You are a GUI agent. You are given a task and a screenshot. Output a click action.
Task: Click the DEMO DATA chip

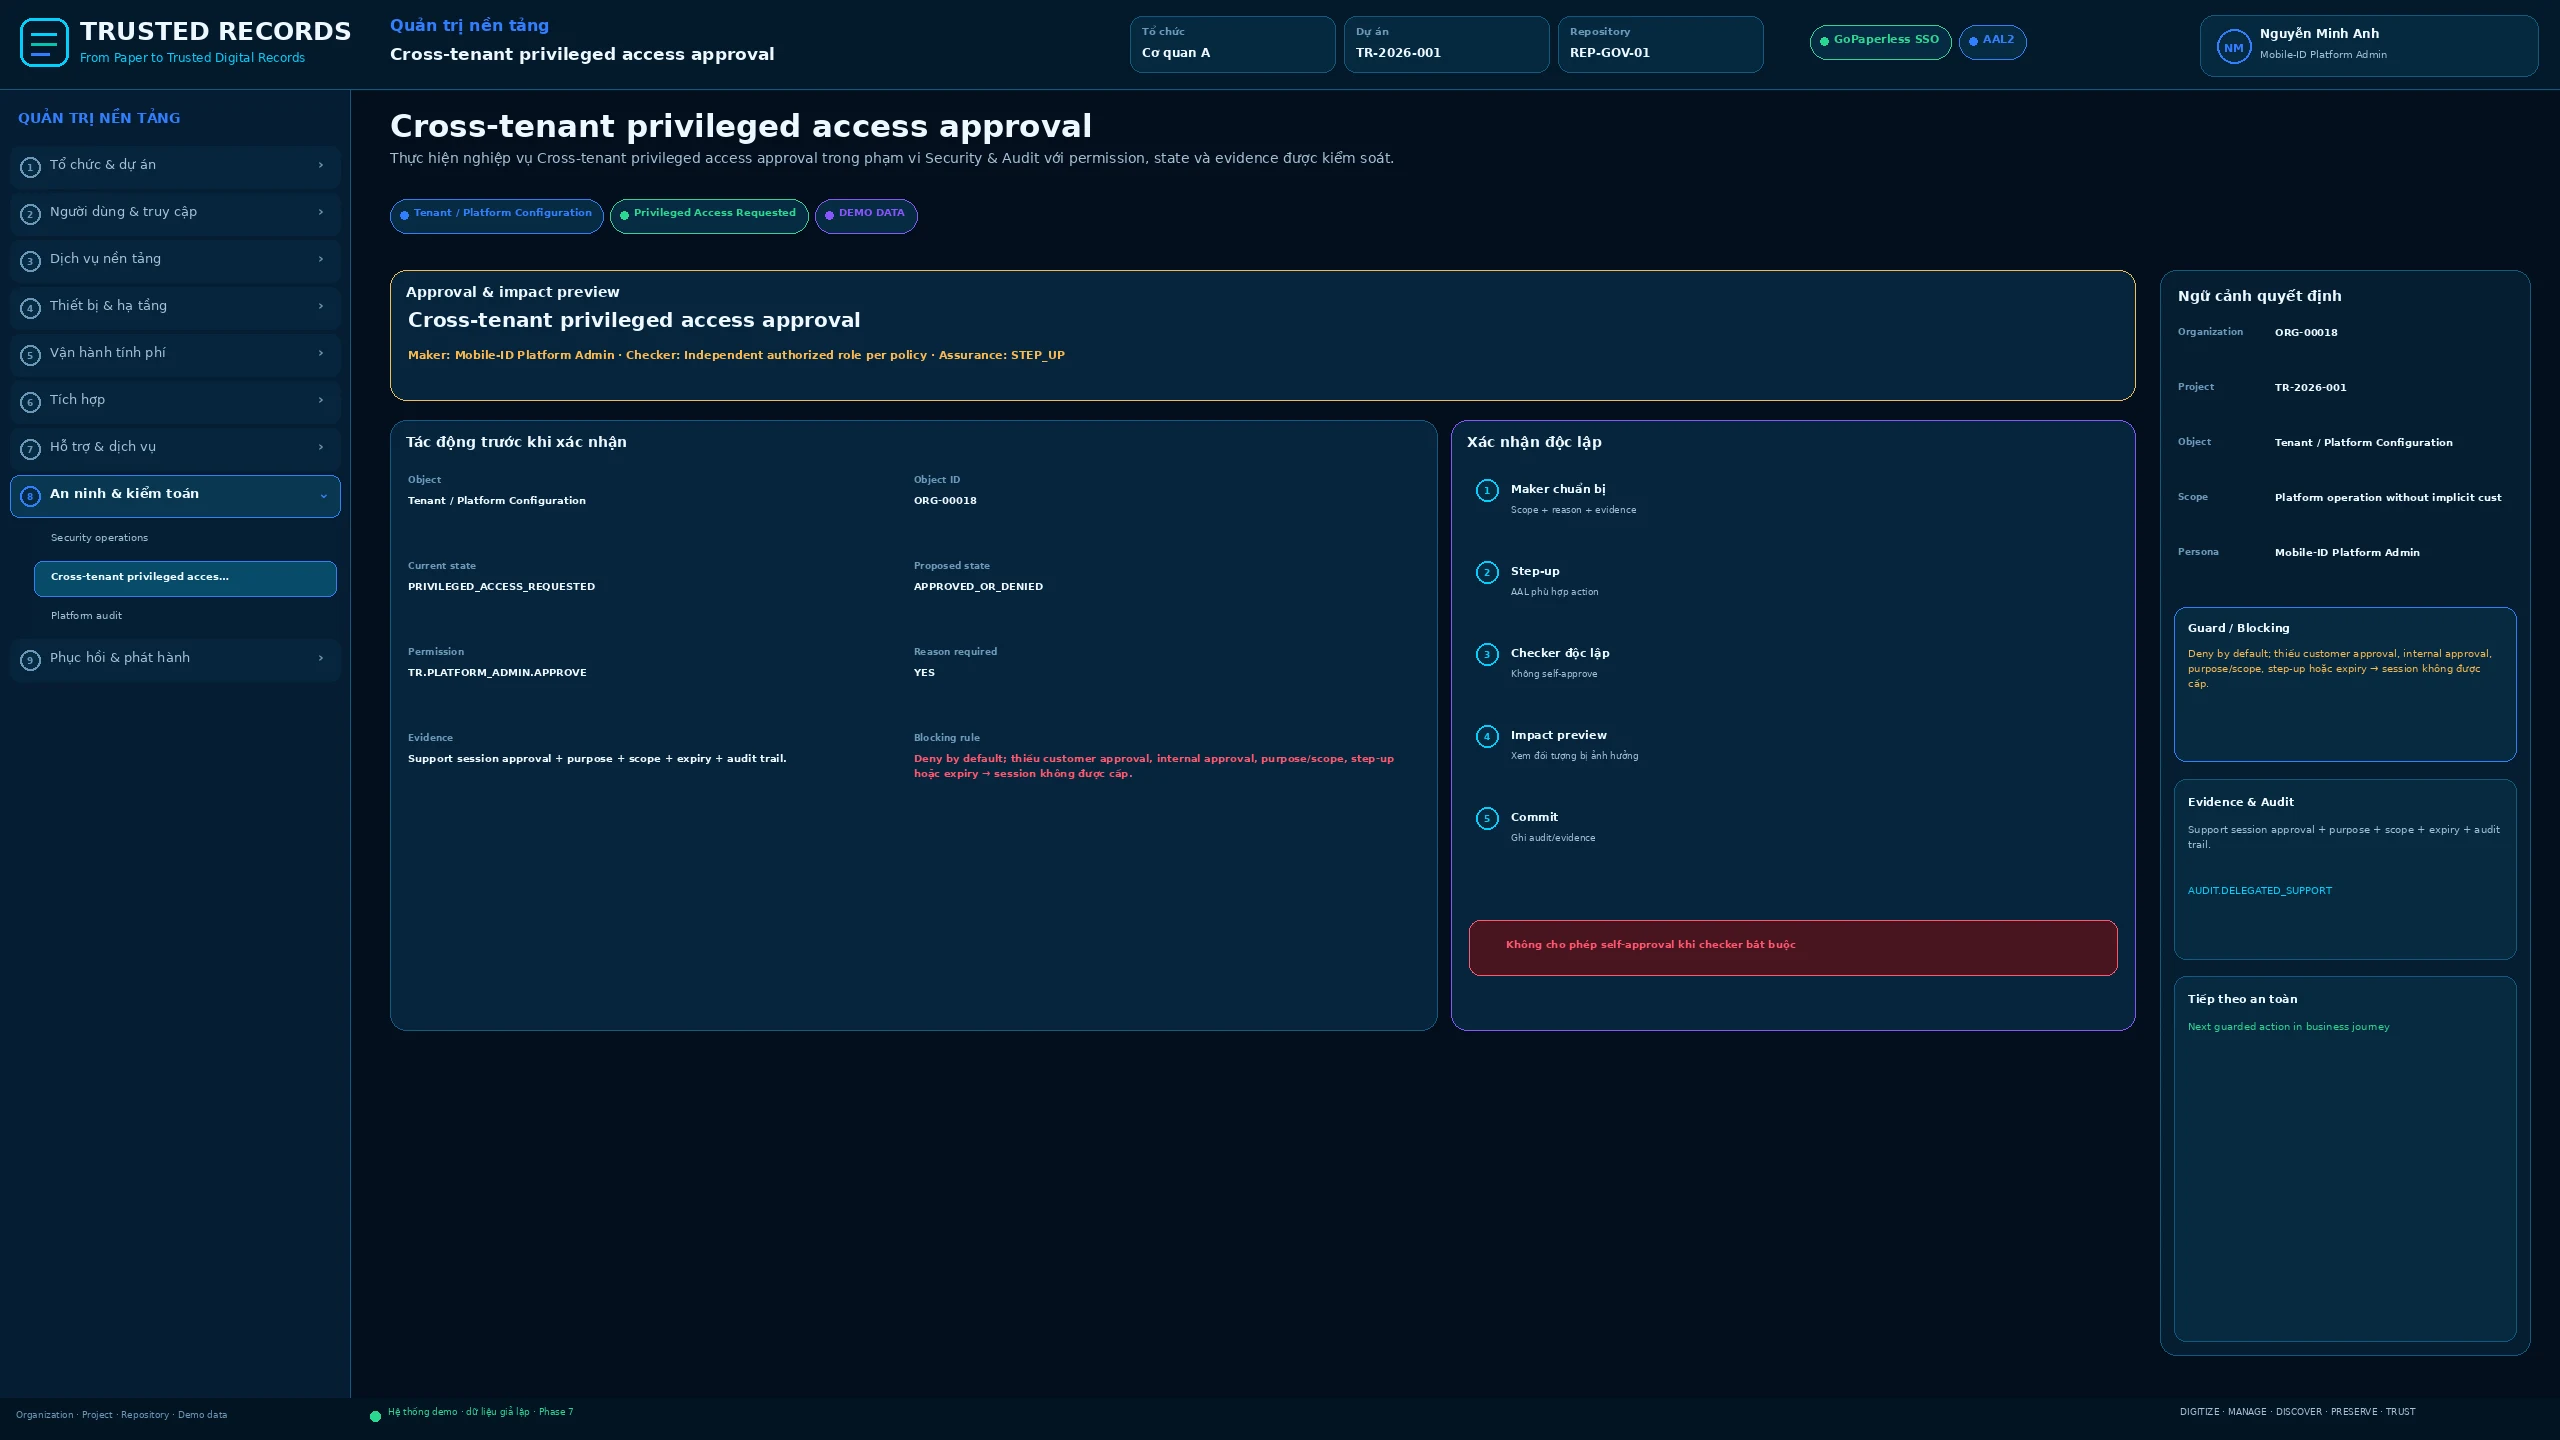tap(866, 215)
